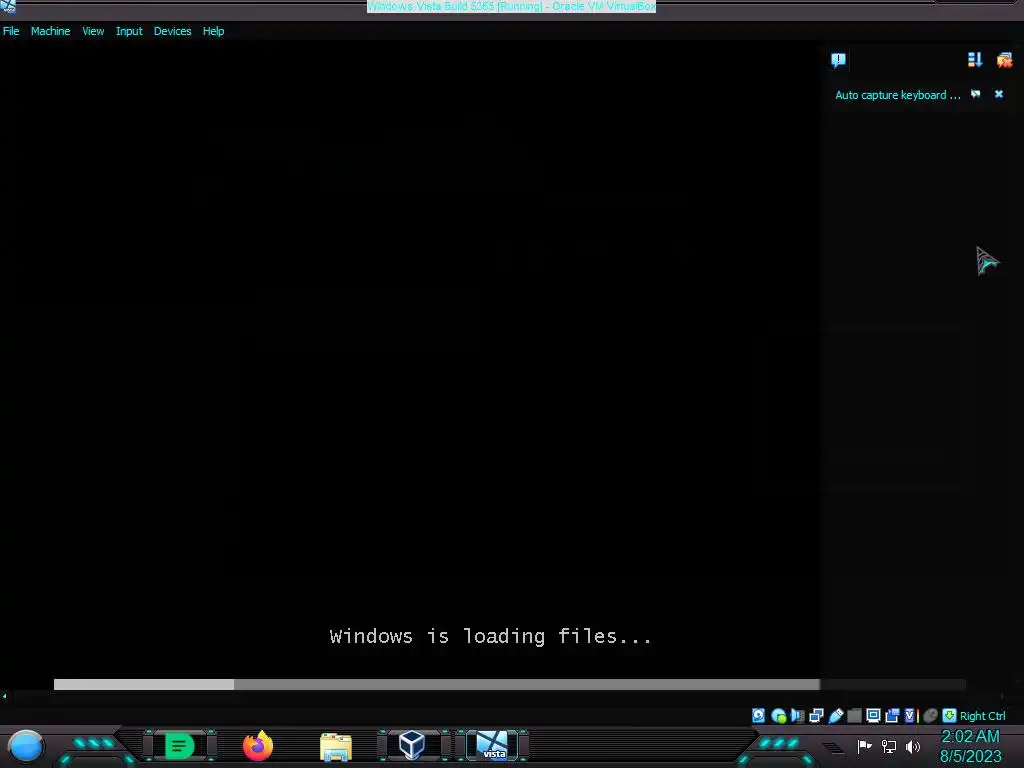This screenshot has width=1024, height=768.
Task: Click the USB devices status icon
Action: pyautogui.click(x=836, y=716)
